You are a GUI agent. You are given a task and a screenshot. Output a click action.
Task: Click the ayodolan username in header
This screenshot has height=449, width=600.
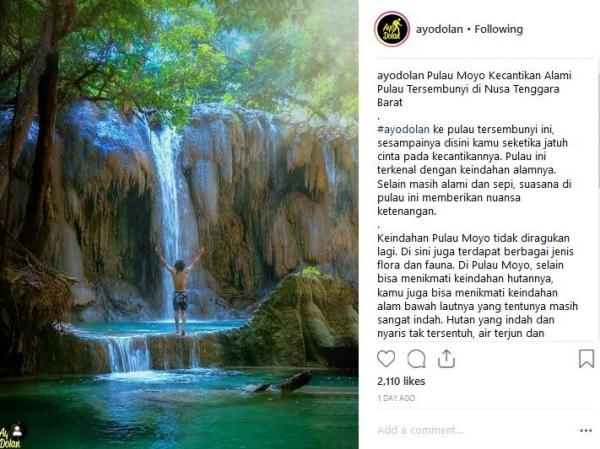(x=439, y=29)
